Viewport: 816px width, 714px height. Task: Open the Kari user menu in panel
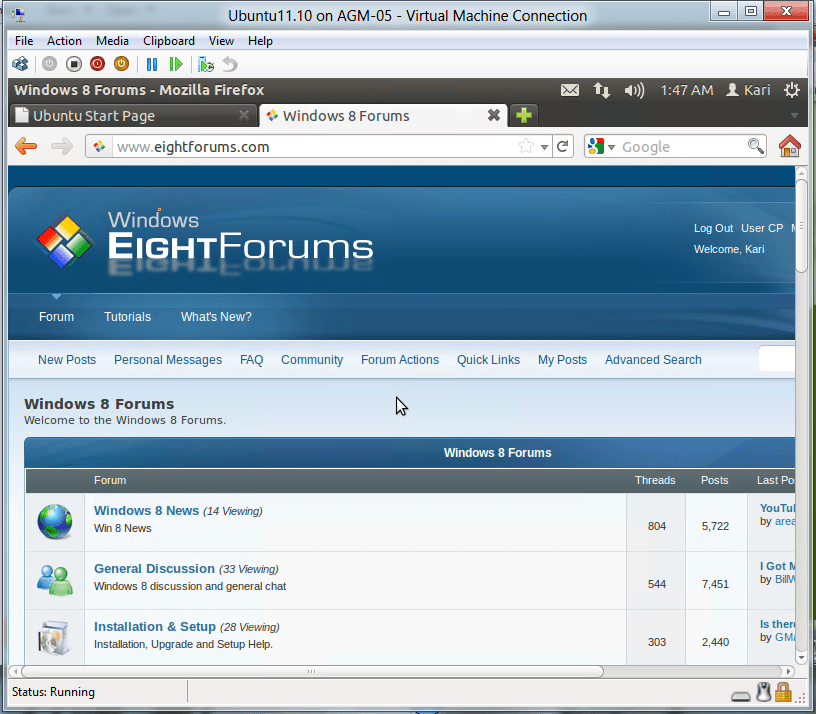click(748, 90)
